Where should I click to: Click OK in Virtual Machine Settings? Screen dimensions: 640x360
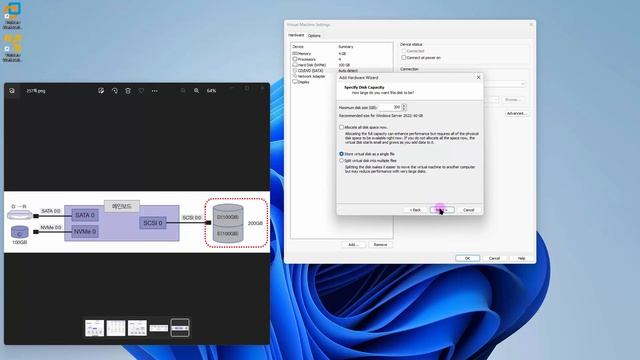467,258
